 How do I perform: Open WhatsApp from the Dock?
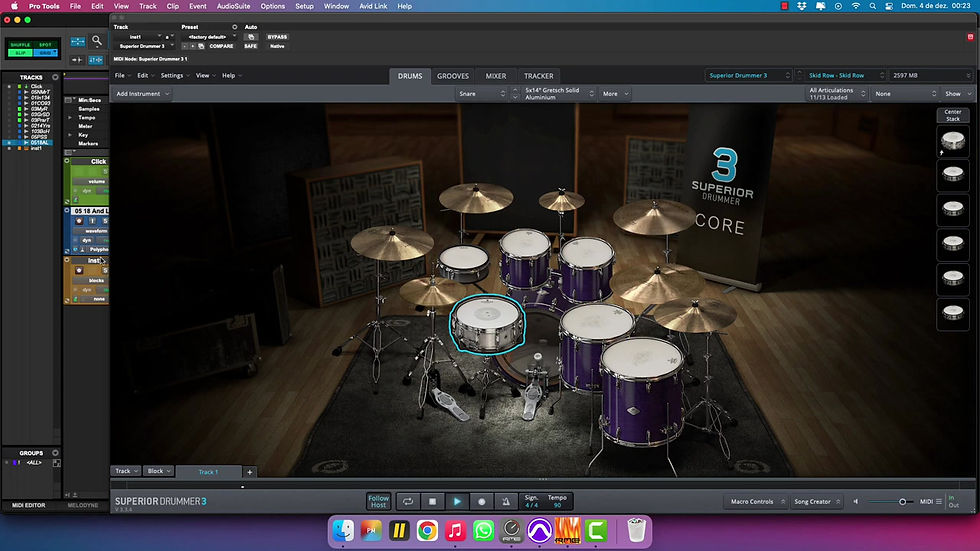click(x=483, y=531)
